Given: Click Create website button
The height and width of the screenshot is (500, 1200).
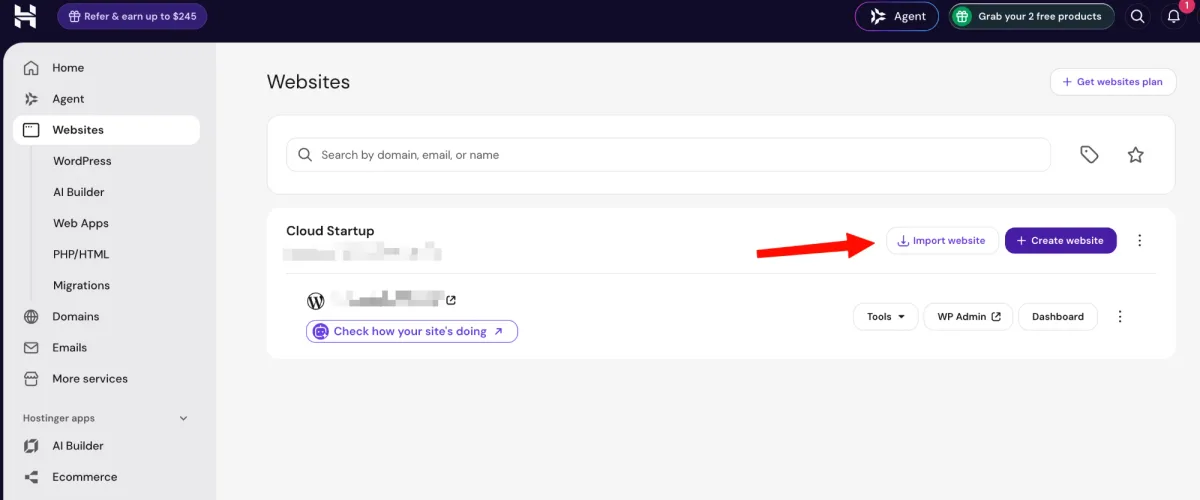Looking at the screenshot, I should point(1060,240).
